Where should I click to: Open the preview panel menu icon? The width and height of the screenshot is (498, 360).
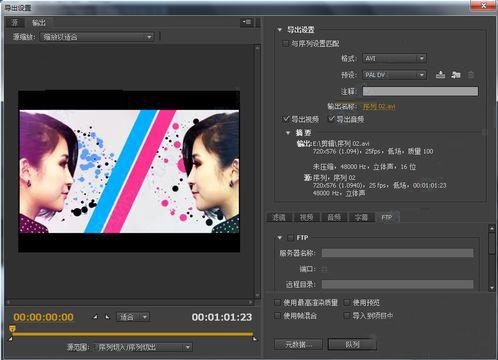pos(247,22)
